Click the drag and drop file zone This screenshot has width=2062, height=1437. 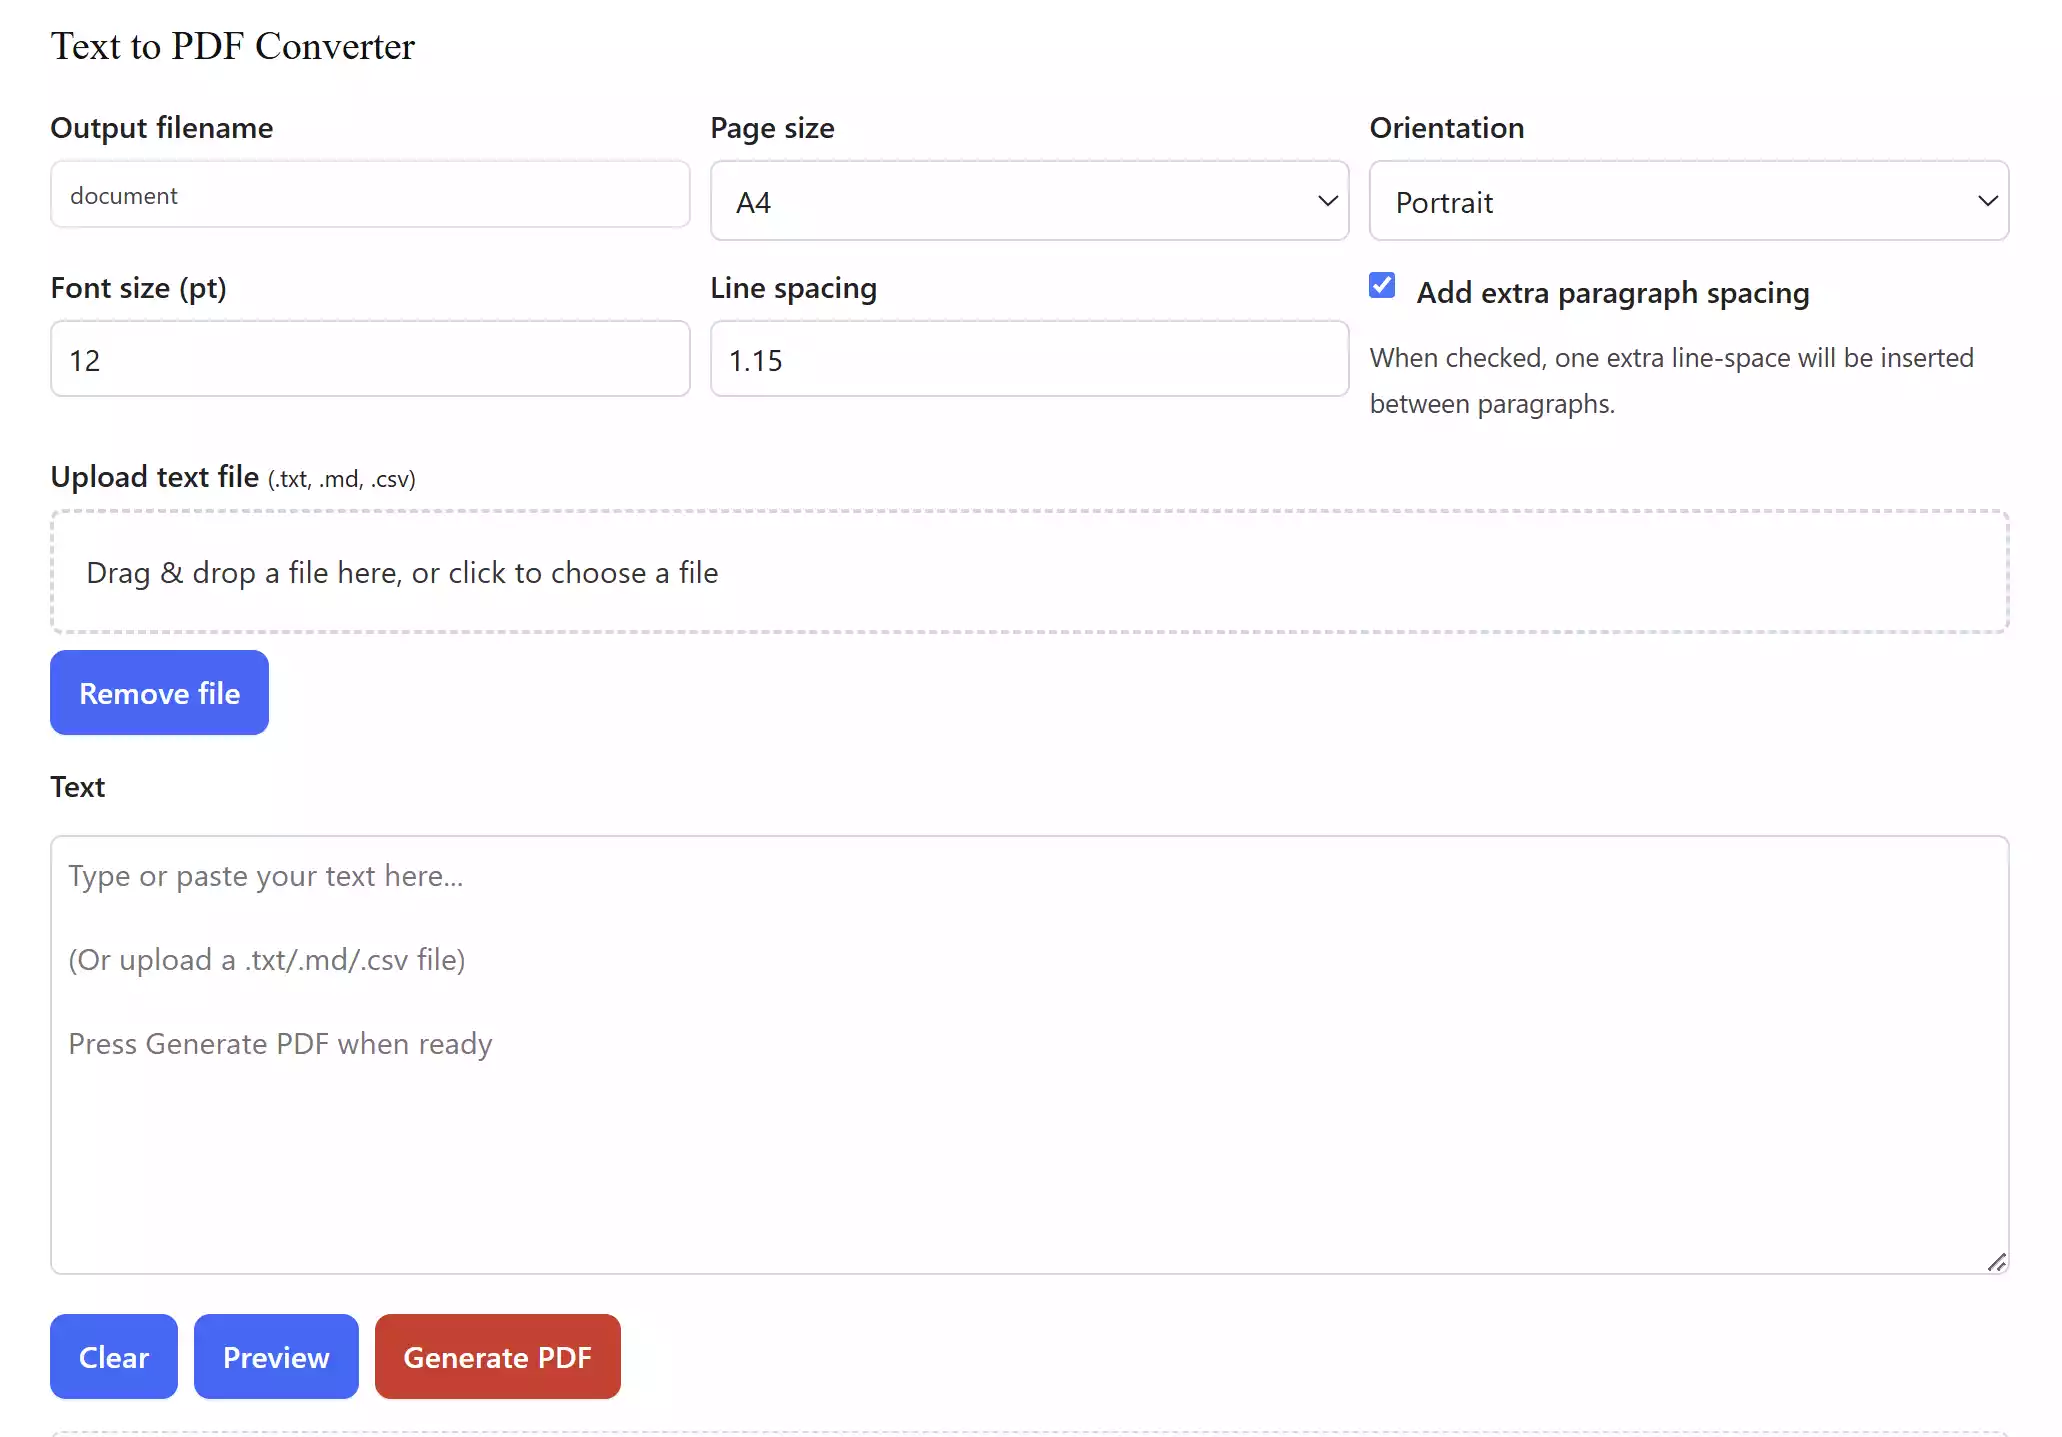click(x=1030, y=571)
